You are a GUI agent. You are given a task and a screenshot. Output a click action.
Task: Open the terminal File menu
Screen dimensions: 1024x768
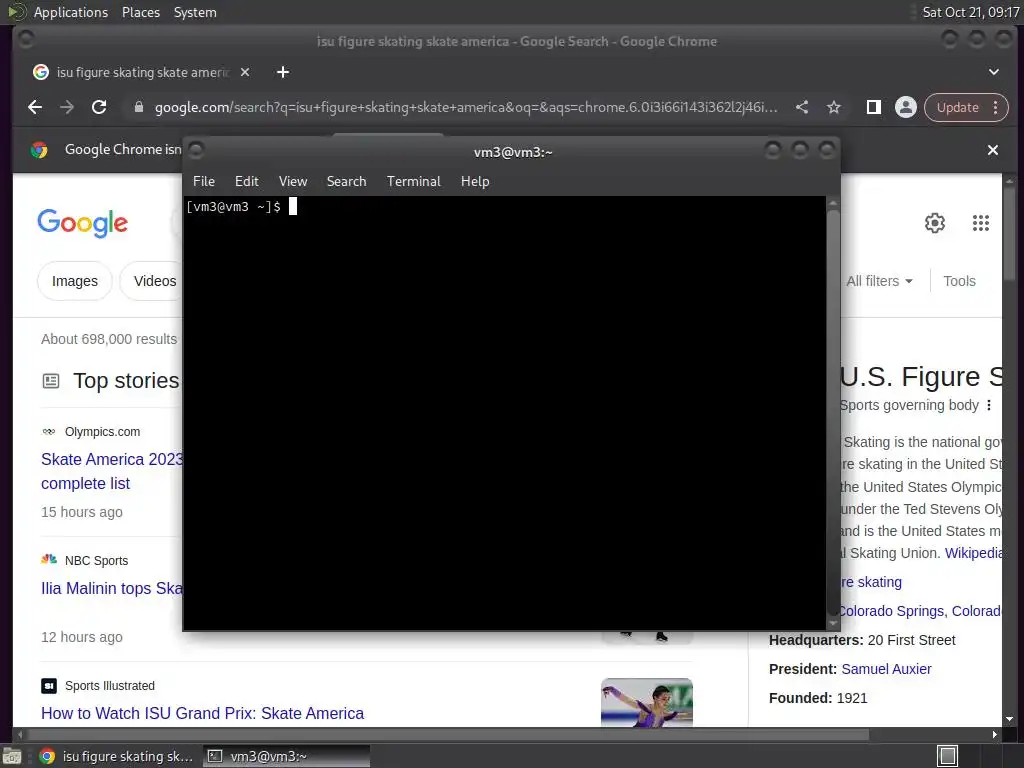[x=204, y=181]
